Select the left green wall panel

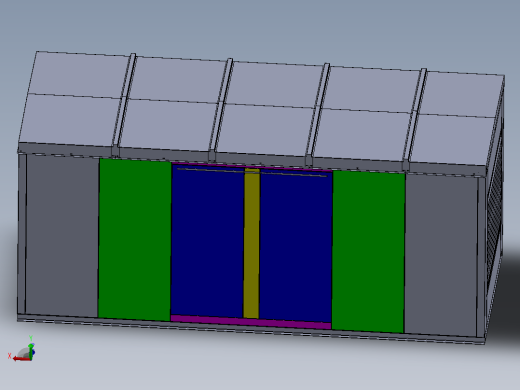(x=135, y=239)
